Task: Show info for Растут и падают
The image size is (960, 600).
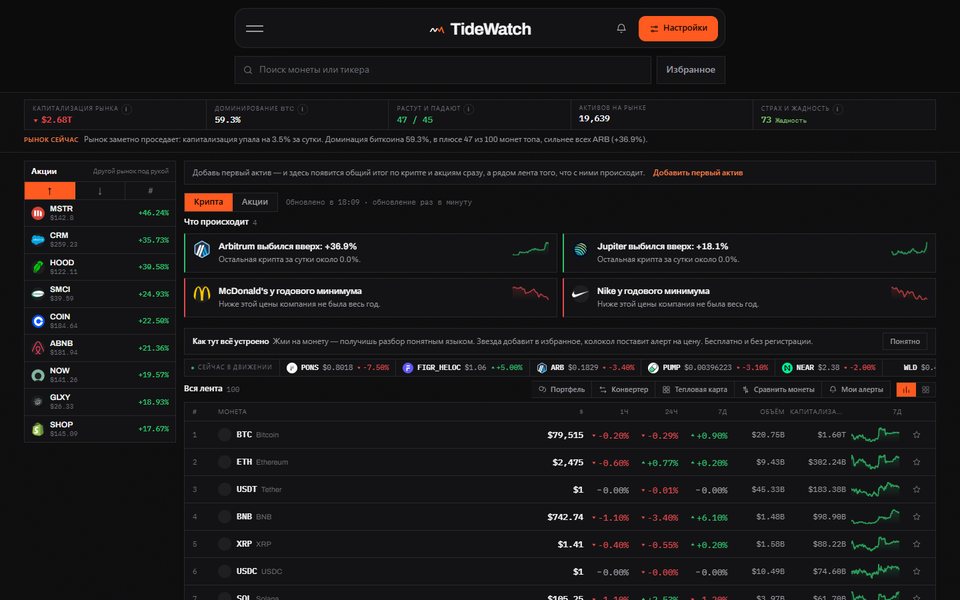Action: [x=468, y=109]
